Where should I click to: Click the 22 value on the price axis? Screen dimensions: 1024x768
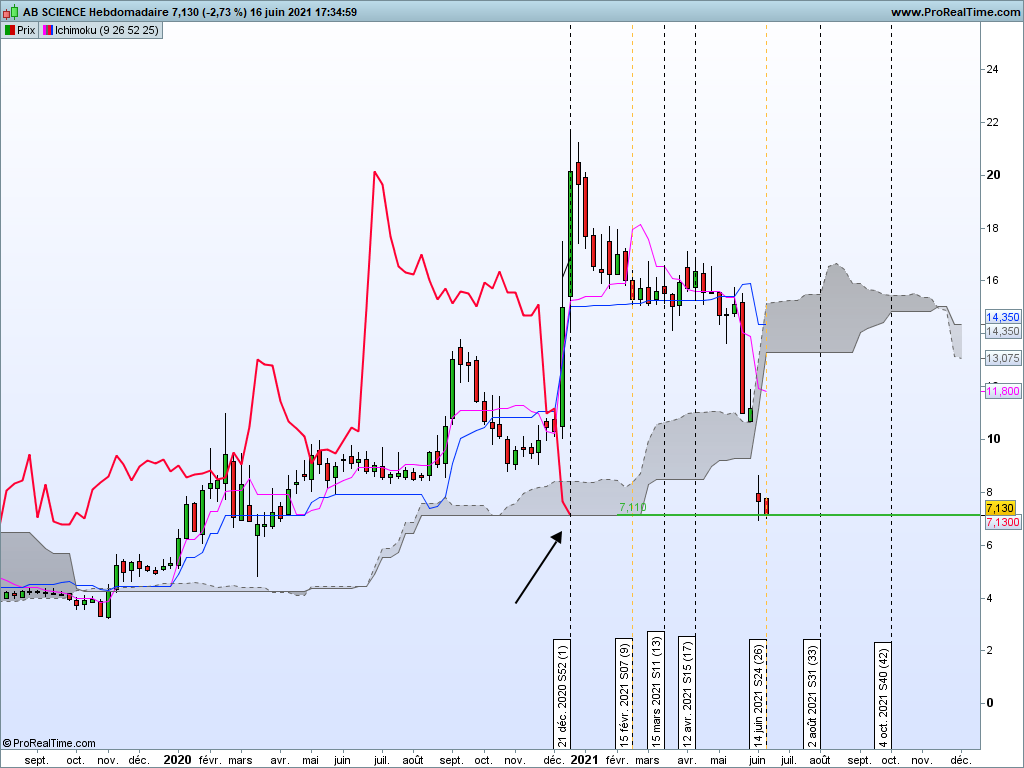[993, 122]
